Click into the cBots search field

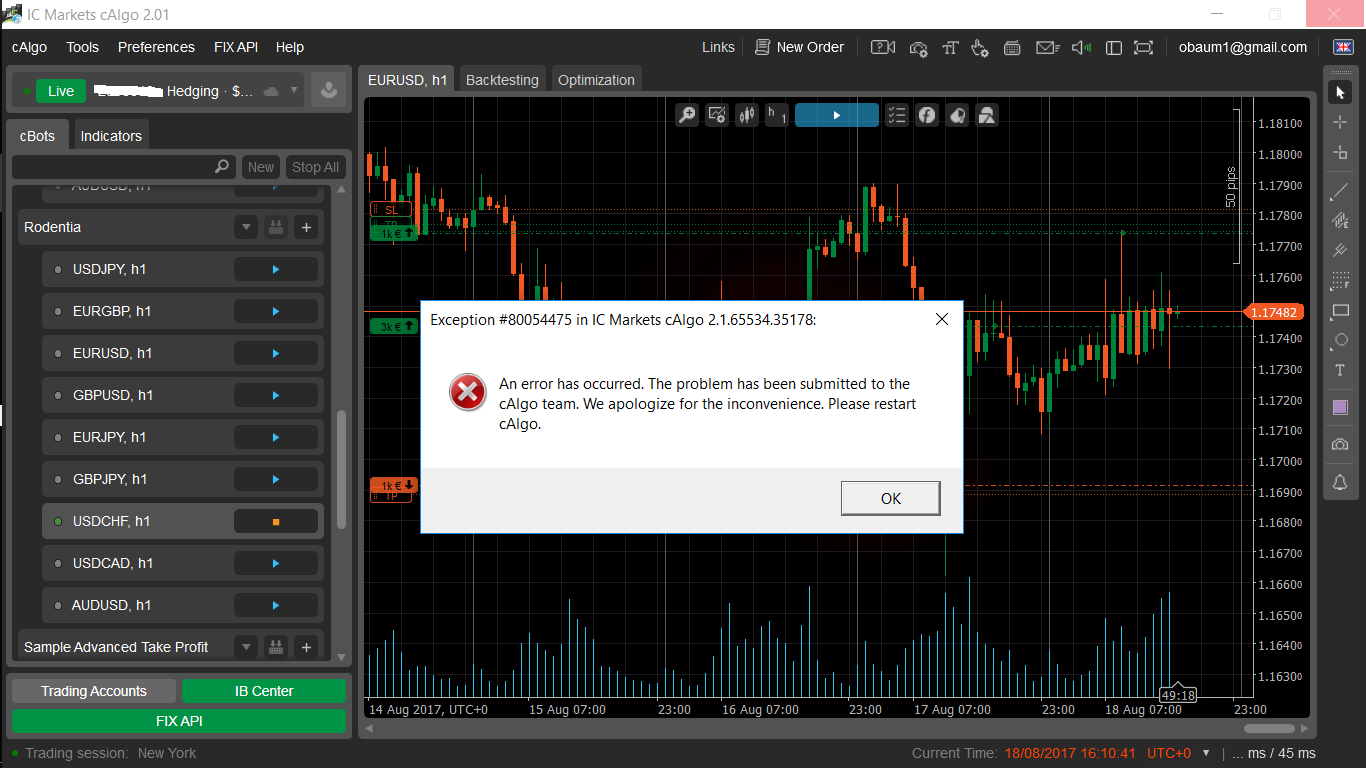pos(125,167)
